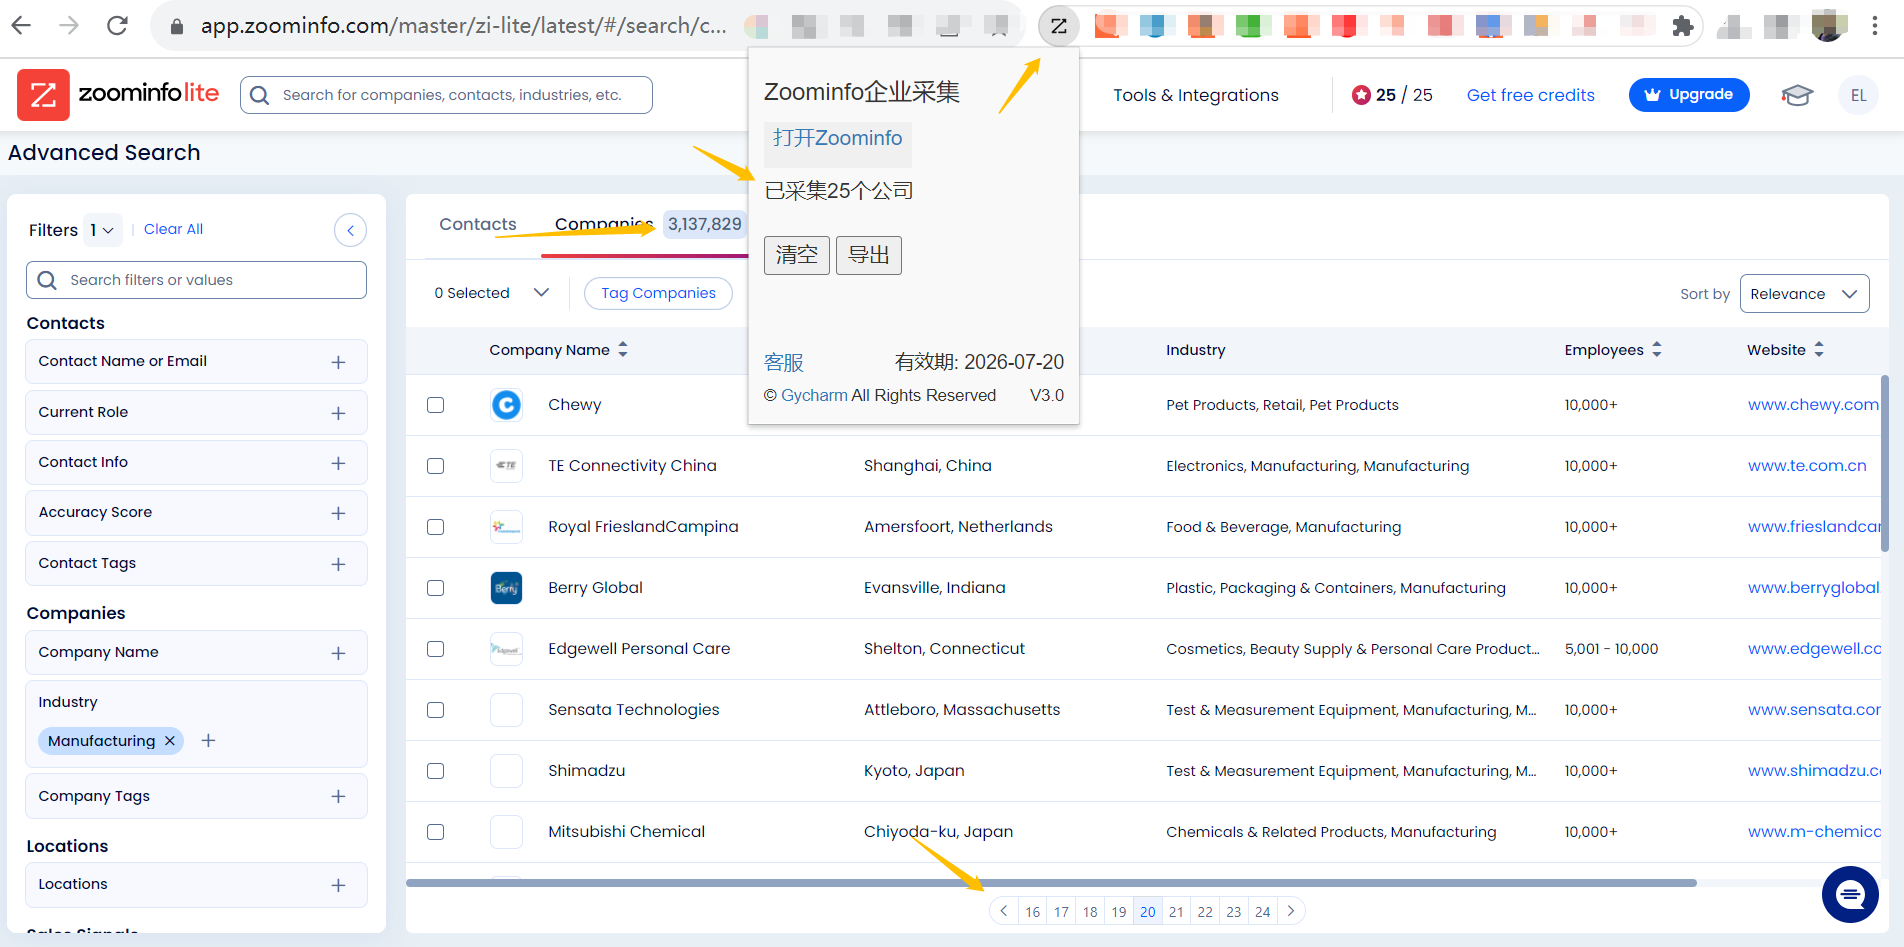Click Clear All filters link

coord(173,229)
